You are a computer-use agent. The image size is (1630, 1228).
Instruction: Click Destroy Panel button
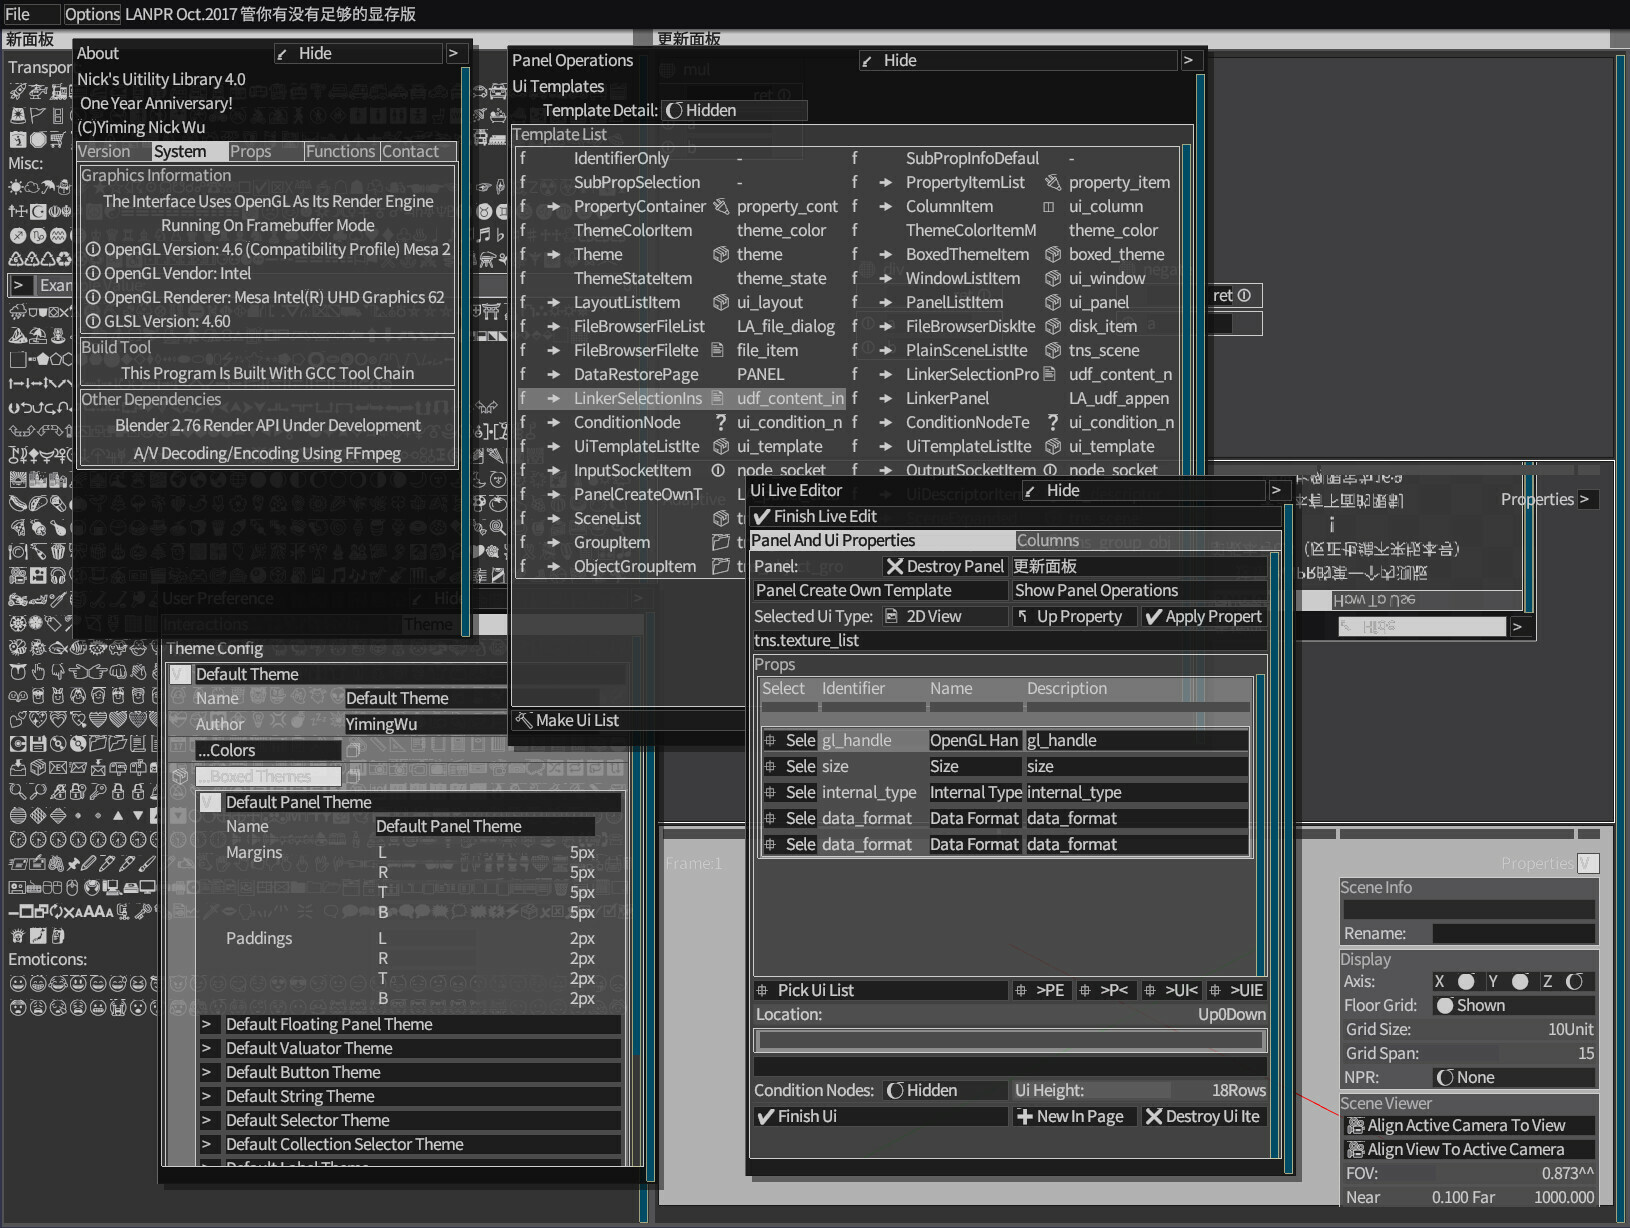click(945, 566)
